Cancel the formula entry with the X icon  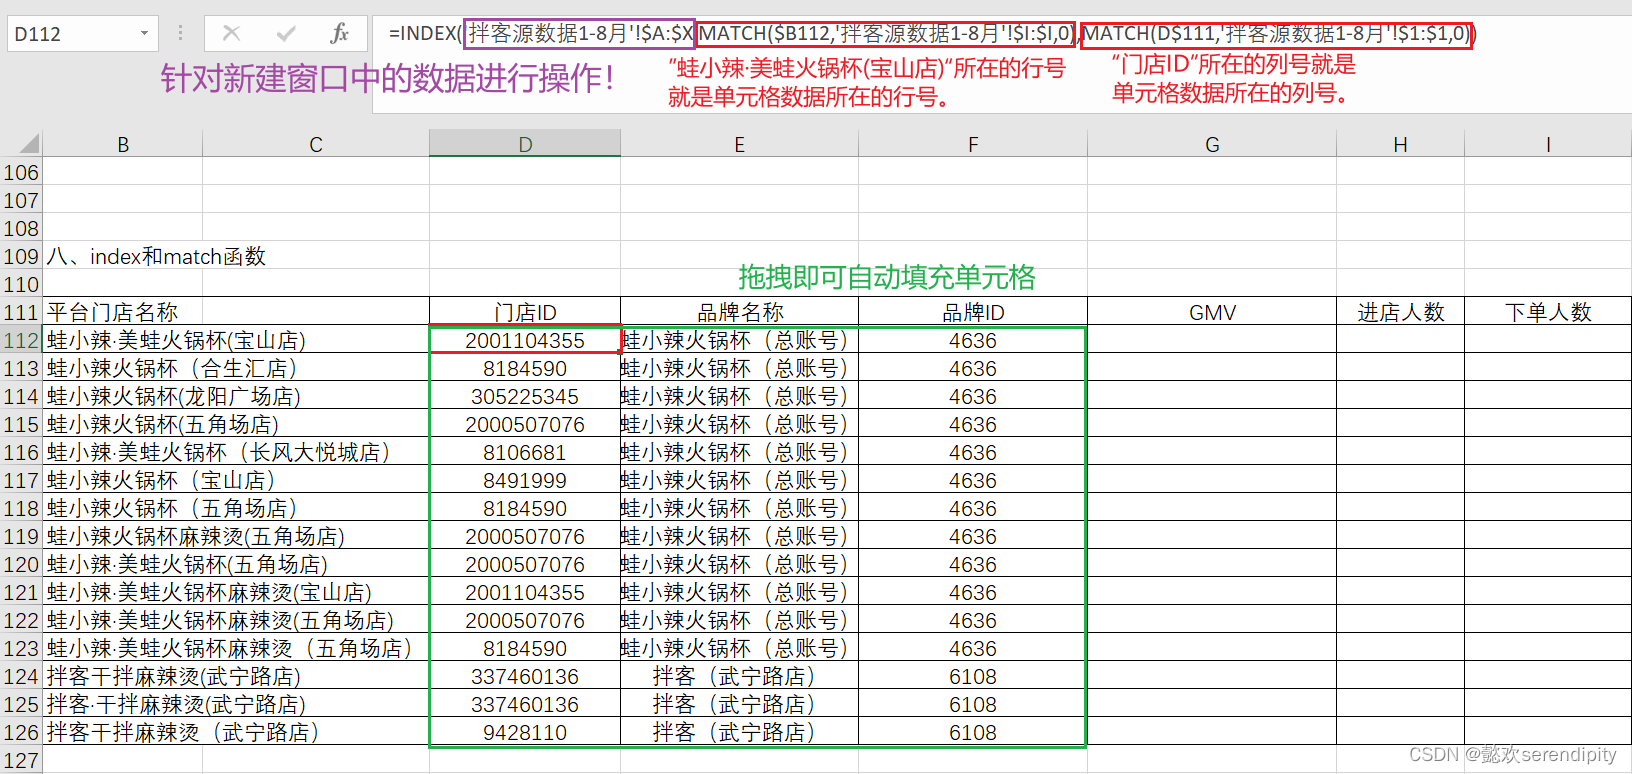click(231, 33)
